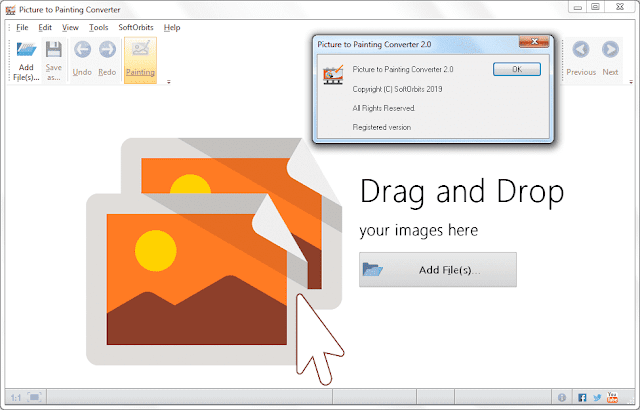Open the SoftOrbits menu
Image resolution: width=640 pixels, height=410 pixels.
pos(136,27)
